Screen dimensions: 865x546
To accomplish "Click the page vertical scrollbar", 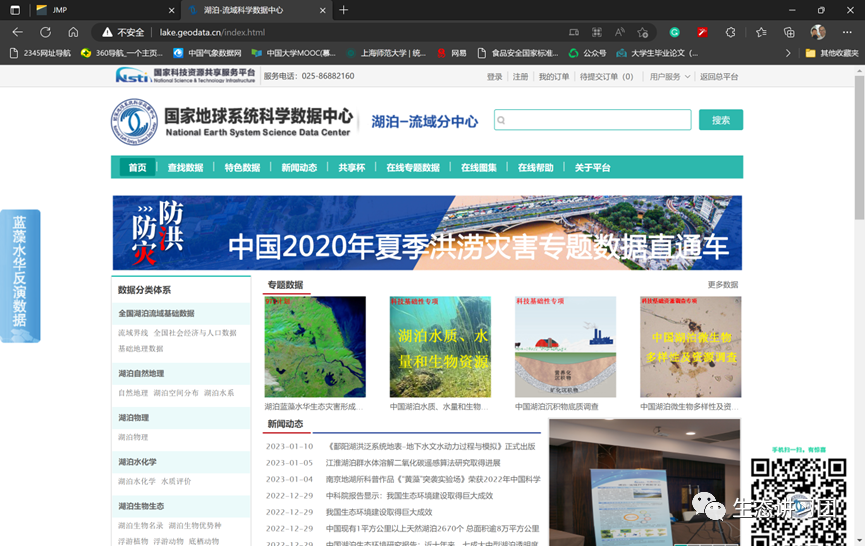I will coord(859,146).
